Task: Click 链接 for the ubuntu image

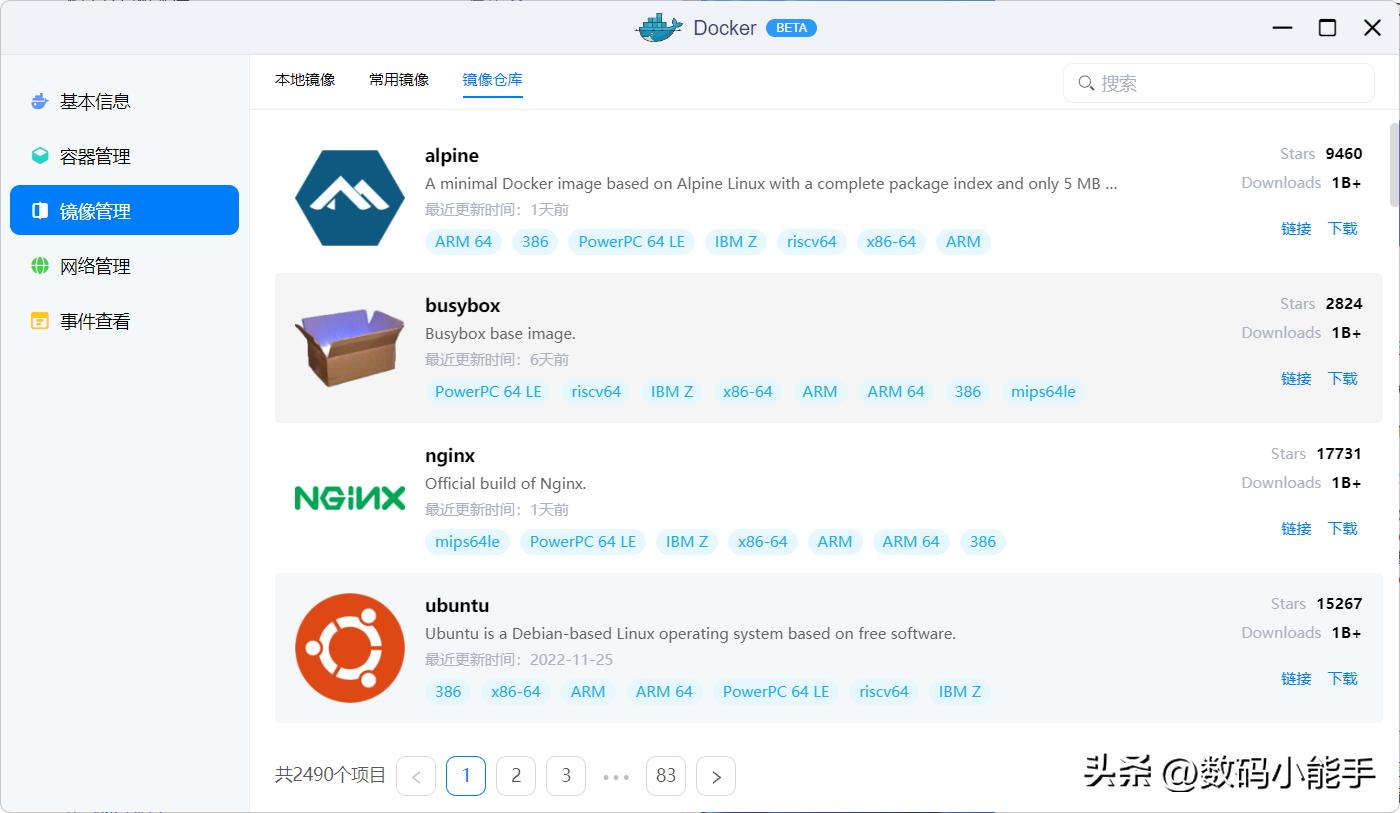Action: tap(1296, 678)
